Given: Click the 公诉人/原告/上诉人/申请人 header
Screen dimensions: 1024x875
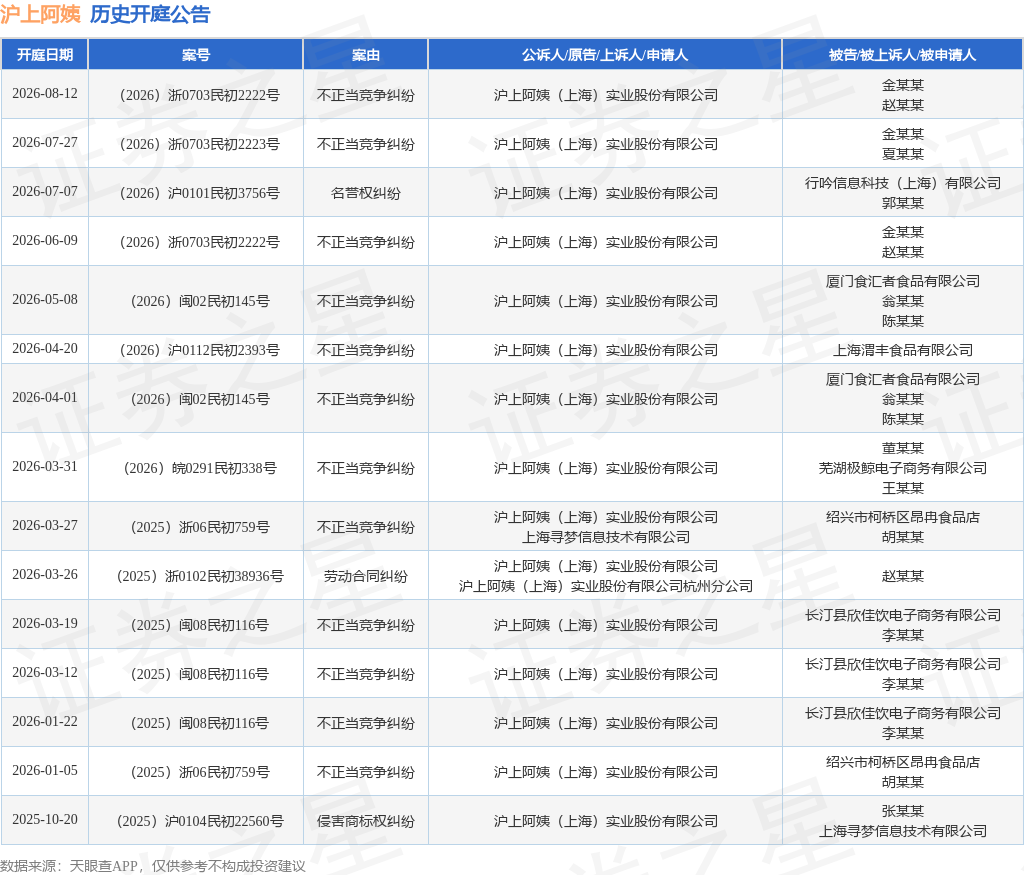Looking at the screenshot, I should coord(605,55).
